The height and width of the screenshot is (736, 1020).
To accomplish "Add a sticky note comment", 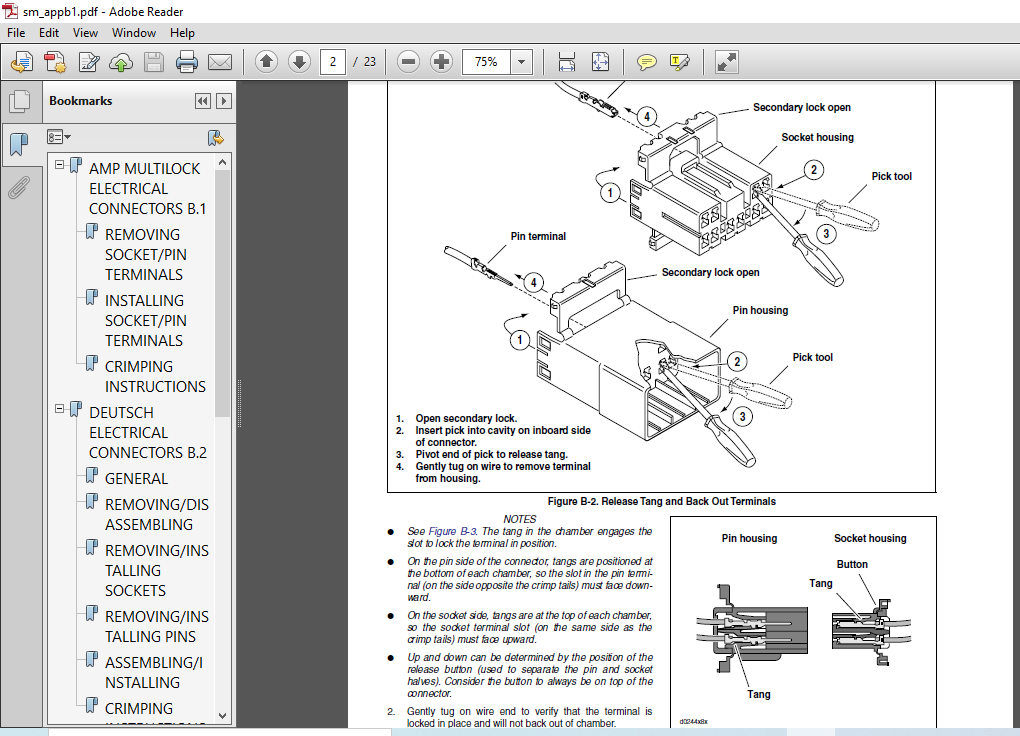I will [646, 62].
